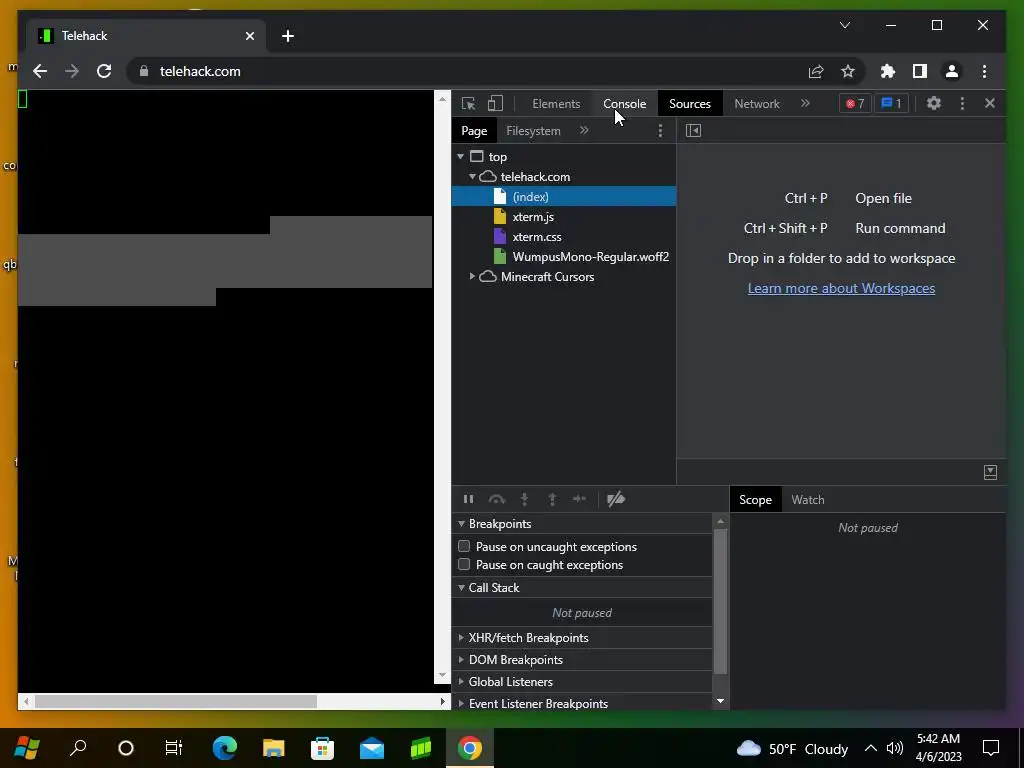Expand DOM Breakpoints section

462,660
